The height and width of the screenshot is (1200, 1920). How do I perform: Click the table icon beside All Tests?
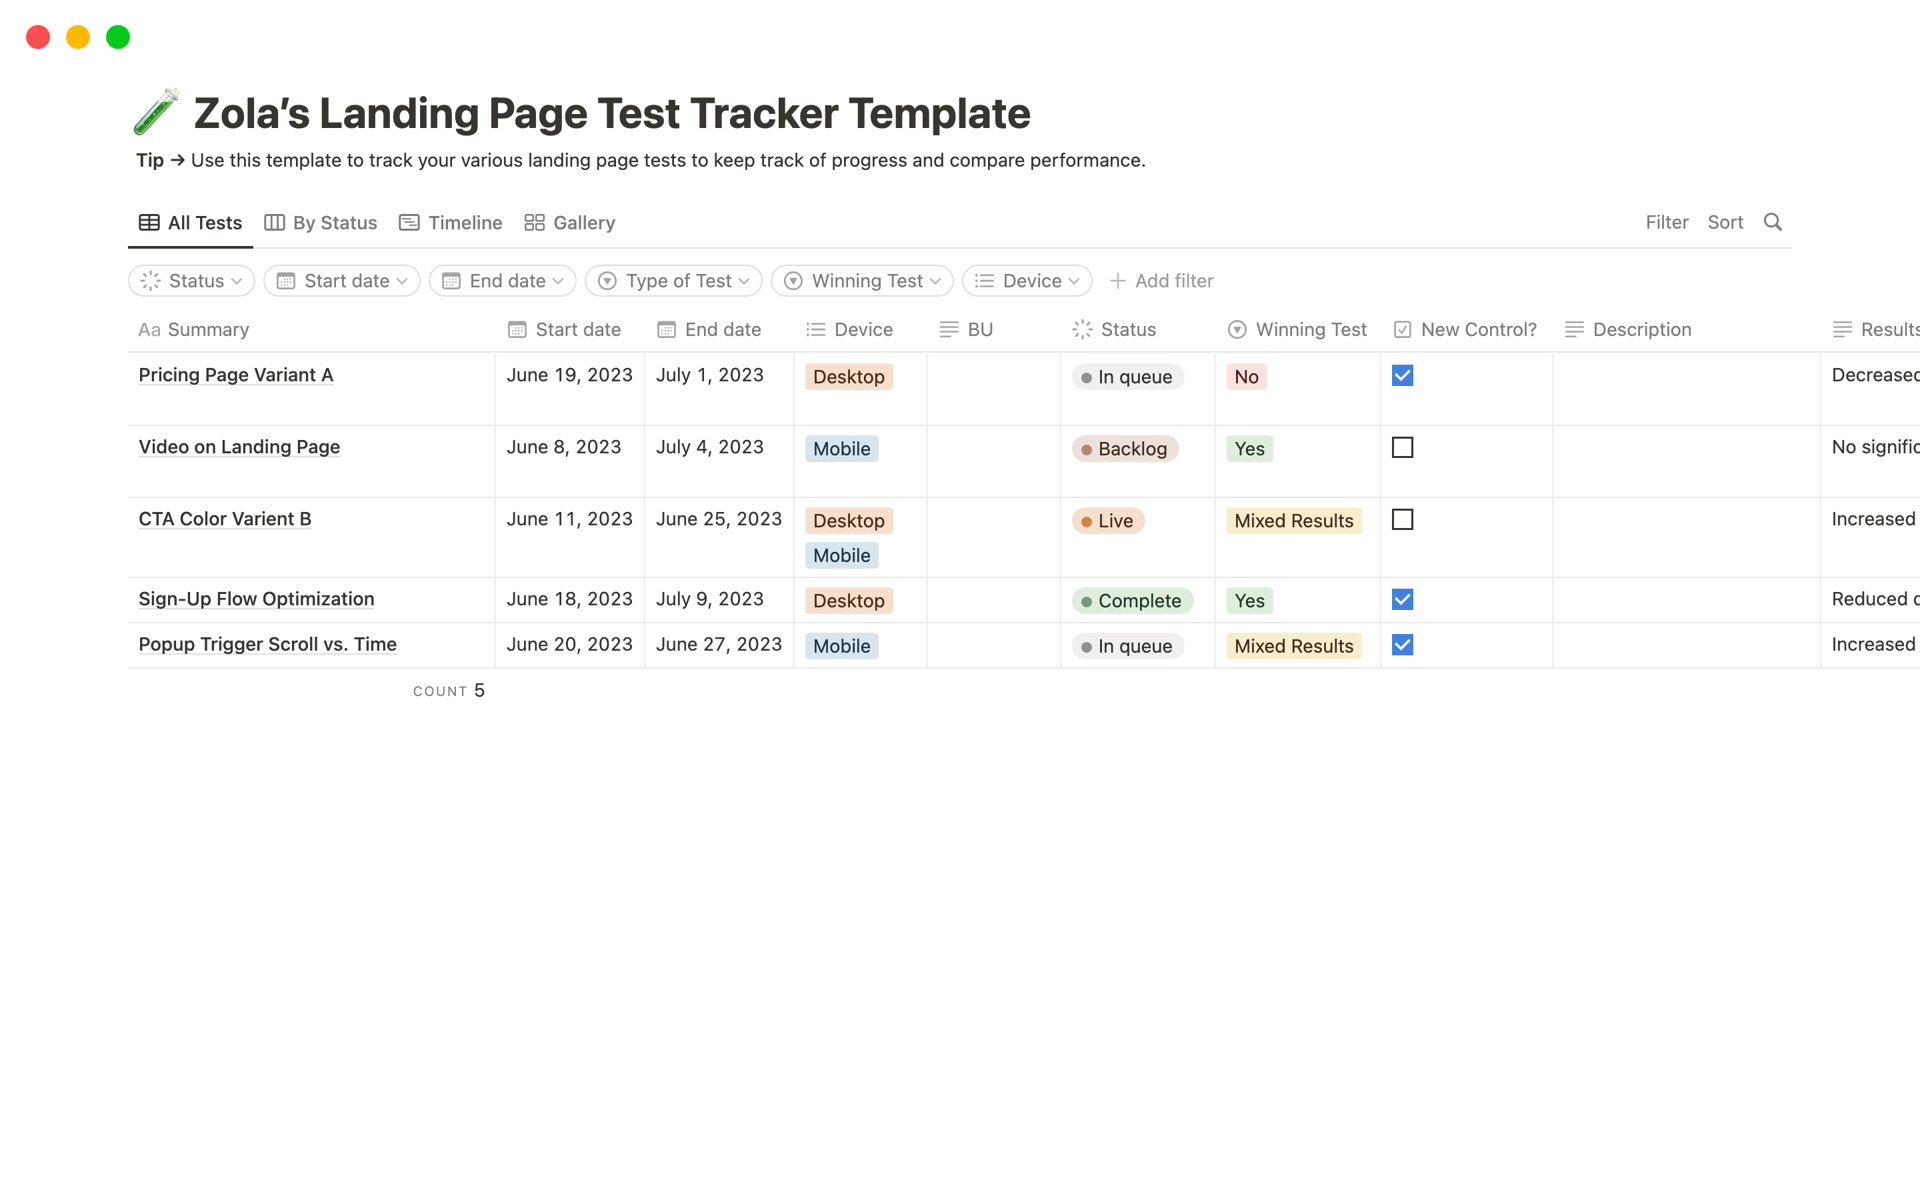coord(148,222)
